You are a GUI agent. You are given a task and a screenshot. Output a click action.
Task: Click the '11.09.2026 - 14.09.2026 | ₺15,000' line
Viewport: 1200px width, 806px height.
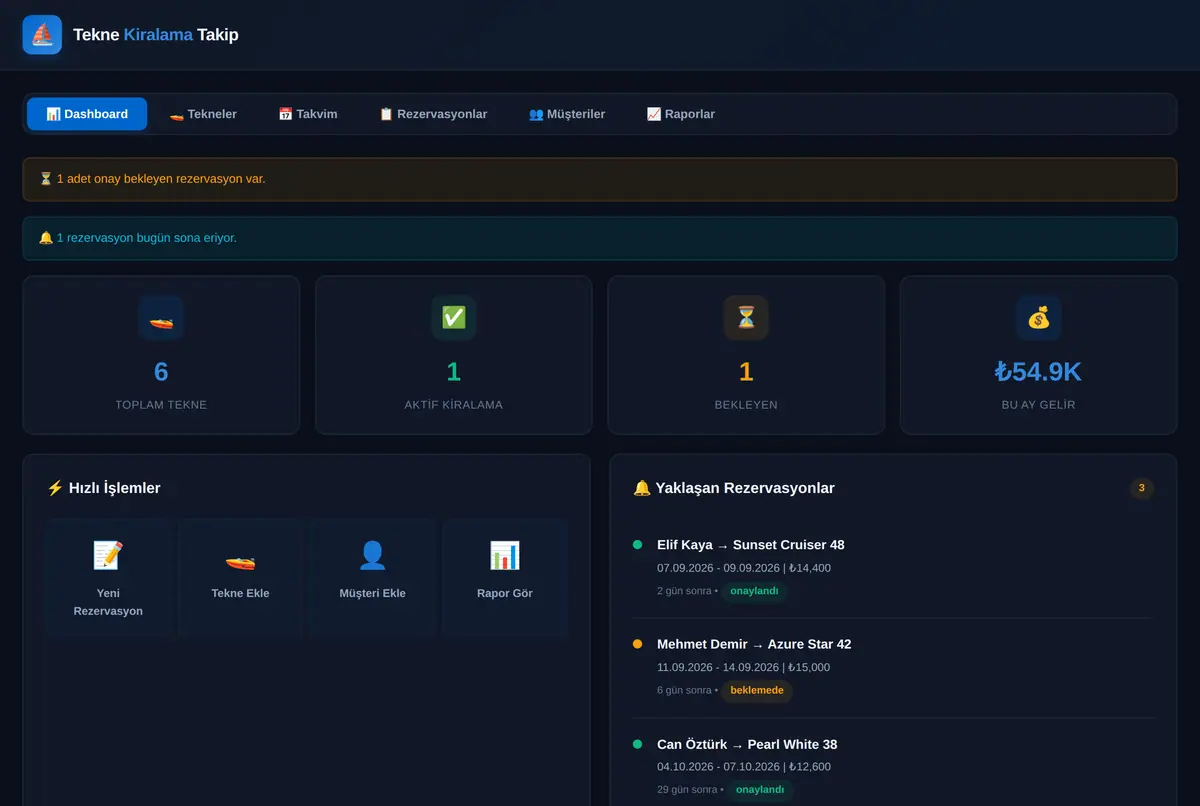[x=744, y=667]
